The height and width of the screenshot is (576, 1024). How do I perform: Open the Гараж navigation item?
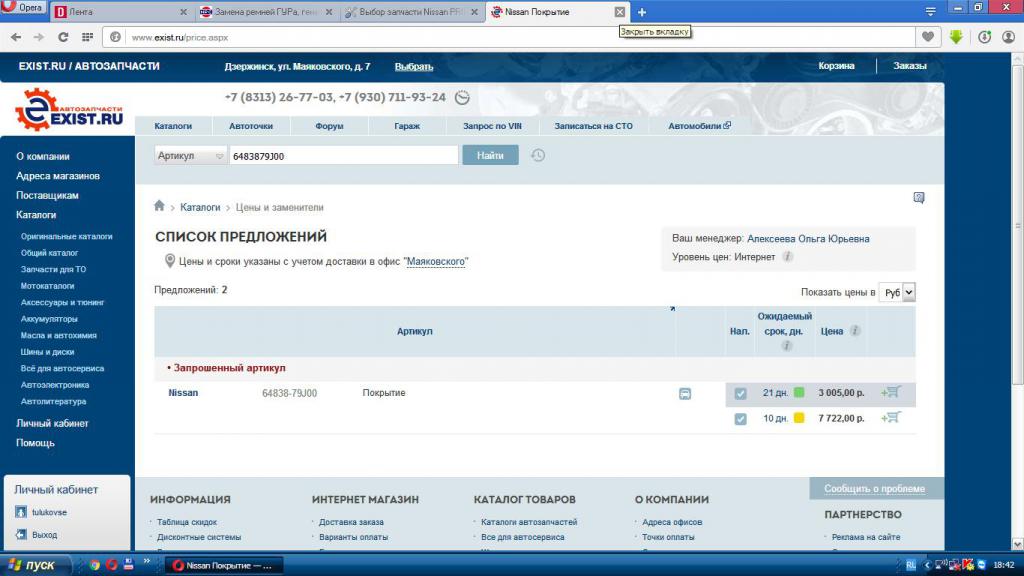[x=407, y=126]
